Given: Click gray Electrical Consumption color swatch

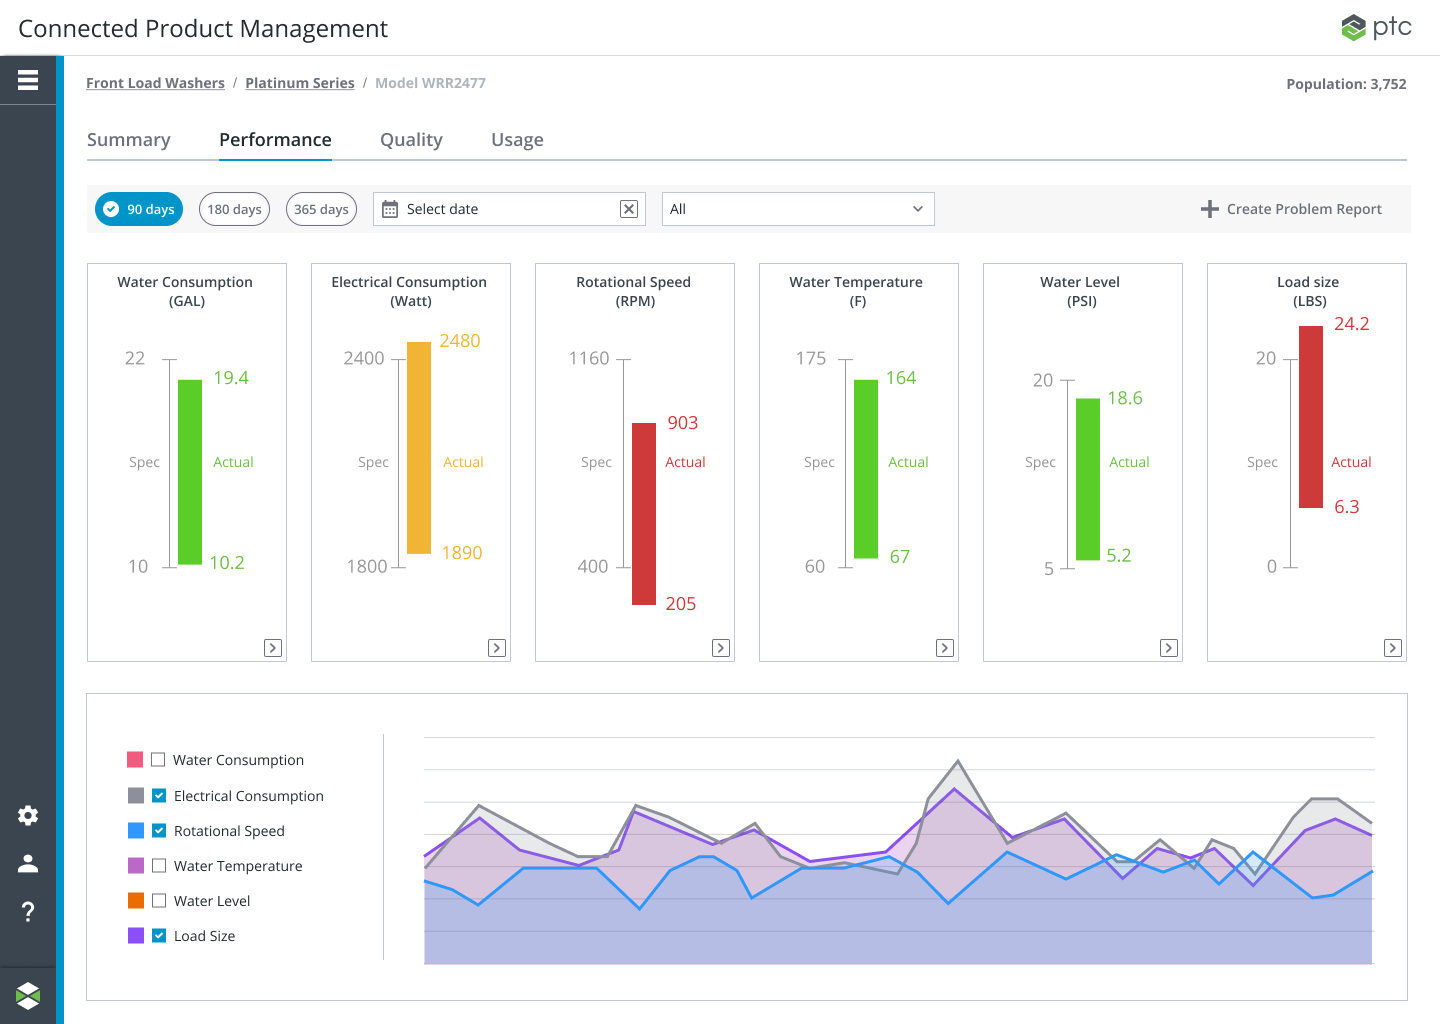Looking at the screenshot, I should pyautogui.click(x=136, y=796).
